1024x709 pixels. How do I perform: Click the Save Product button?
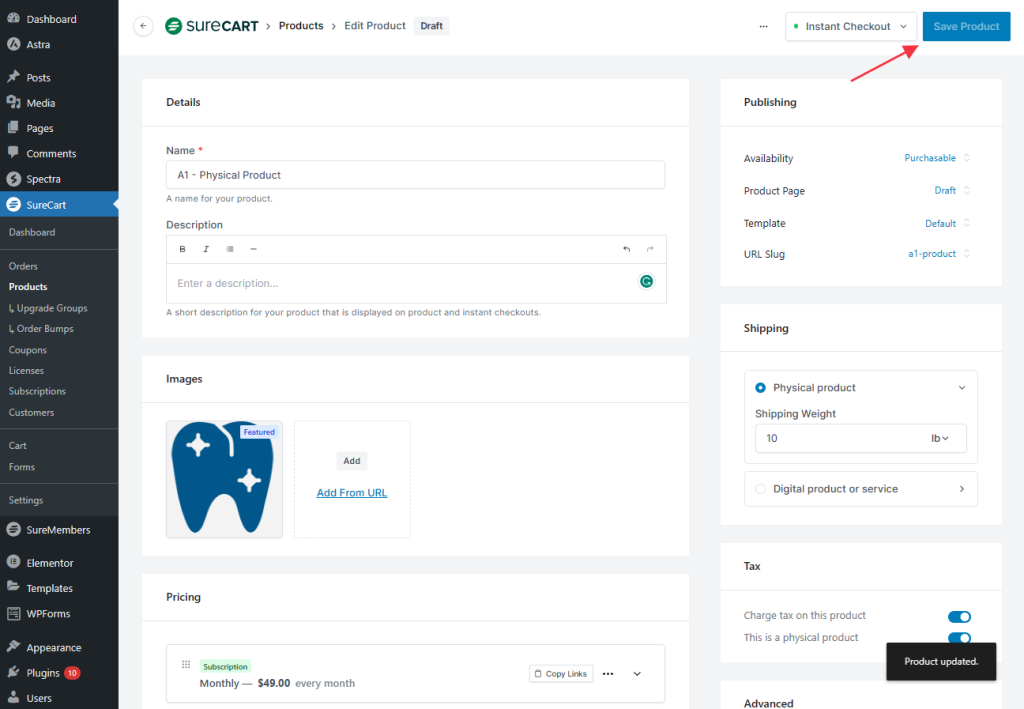pos(966,27)
